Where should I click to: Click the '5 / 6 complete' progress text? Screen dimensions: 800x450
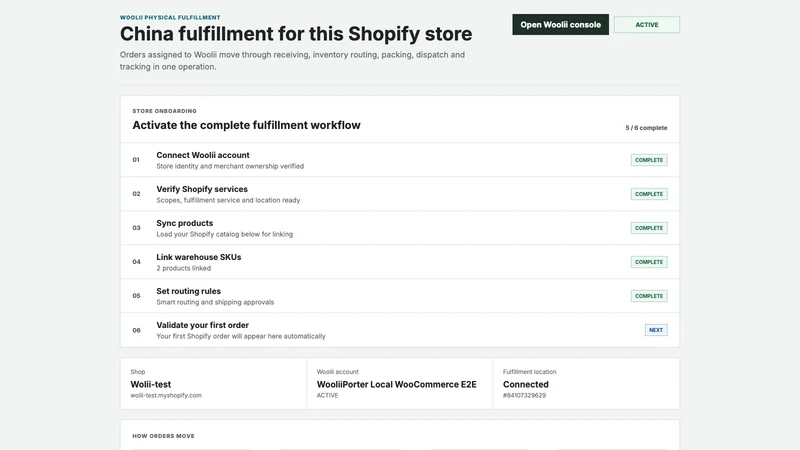tap(646, 128)
